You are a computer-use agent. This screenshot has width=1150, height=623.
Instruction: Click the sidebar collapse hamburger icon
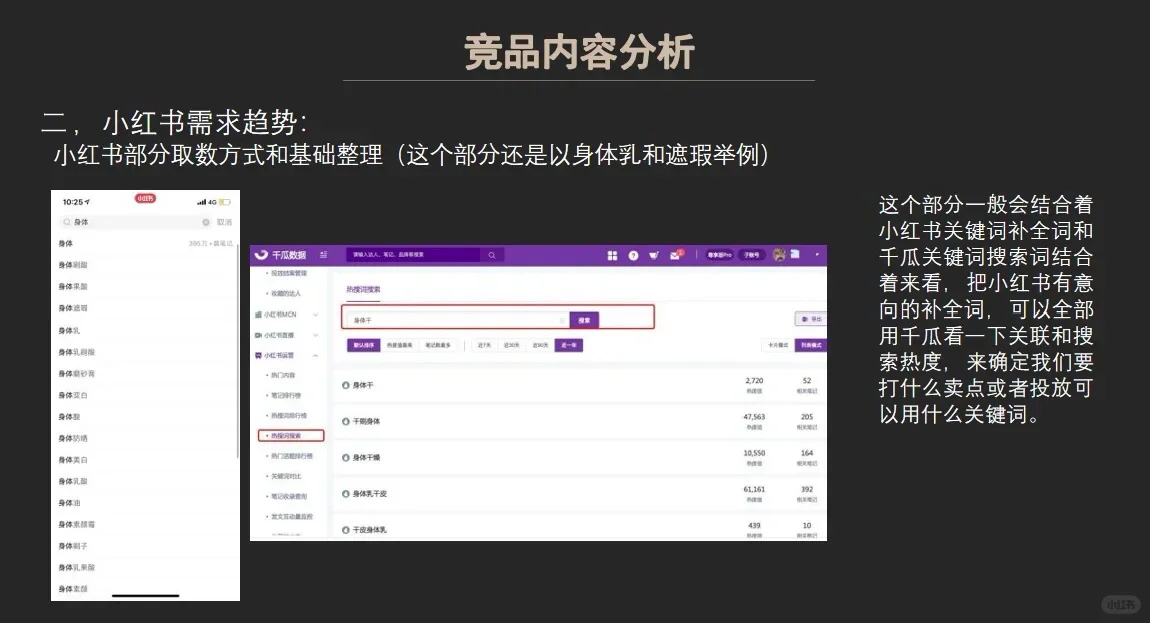point(322,255)
